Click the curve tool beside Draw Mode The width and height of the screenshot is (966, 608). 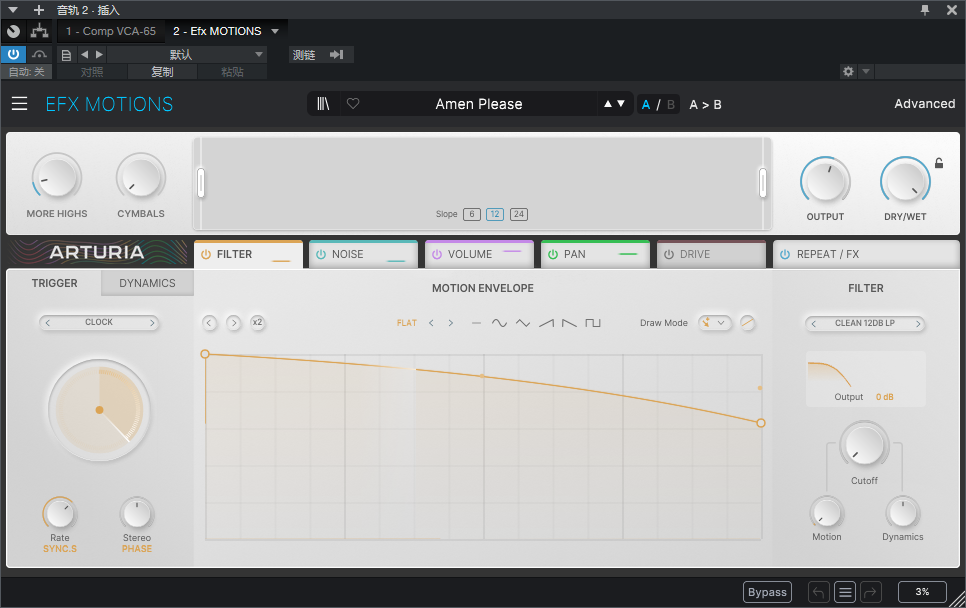(x=747, y=322)
